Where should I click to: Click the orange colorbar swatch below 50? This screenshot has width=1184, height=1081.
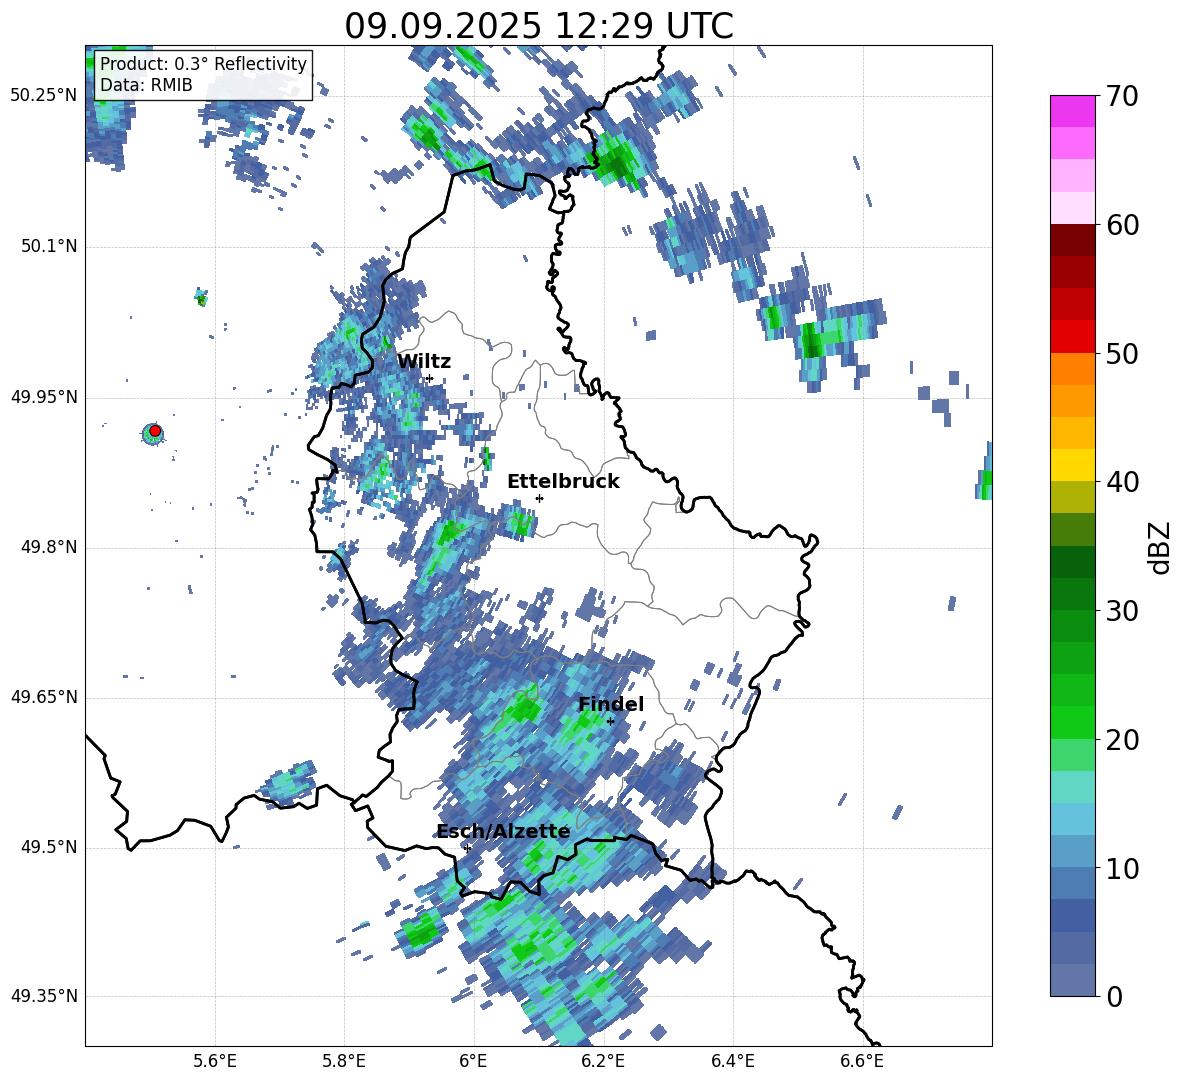[1072, 368]
